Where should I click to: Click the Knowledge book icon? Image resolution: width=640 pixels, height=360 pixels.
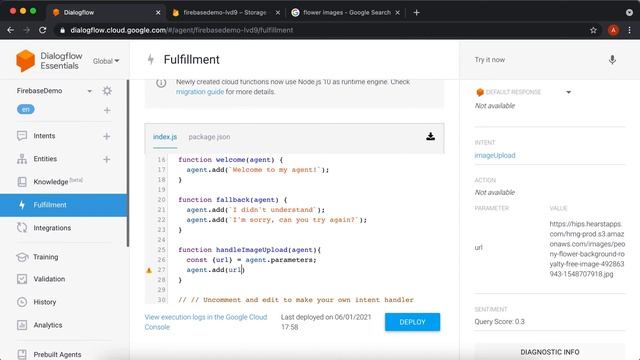point(22,182)
